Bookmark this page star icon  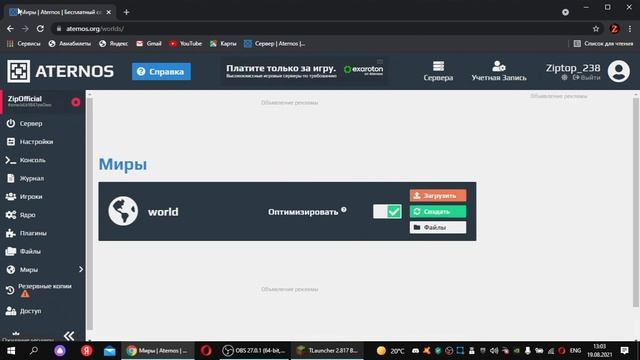pos(596,29)
